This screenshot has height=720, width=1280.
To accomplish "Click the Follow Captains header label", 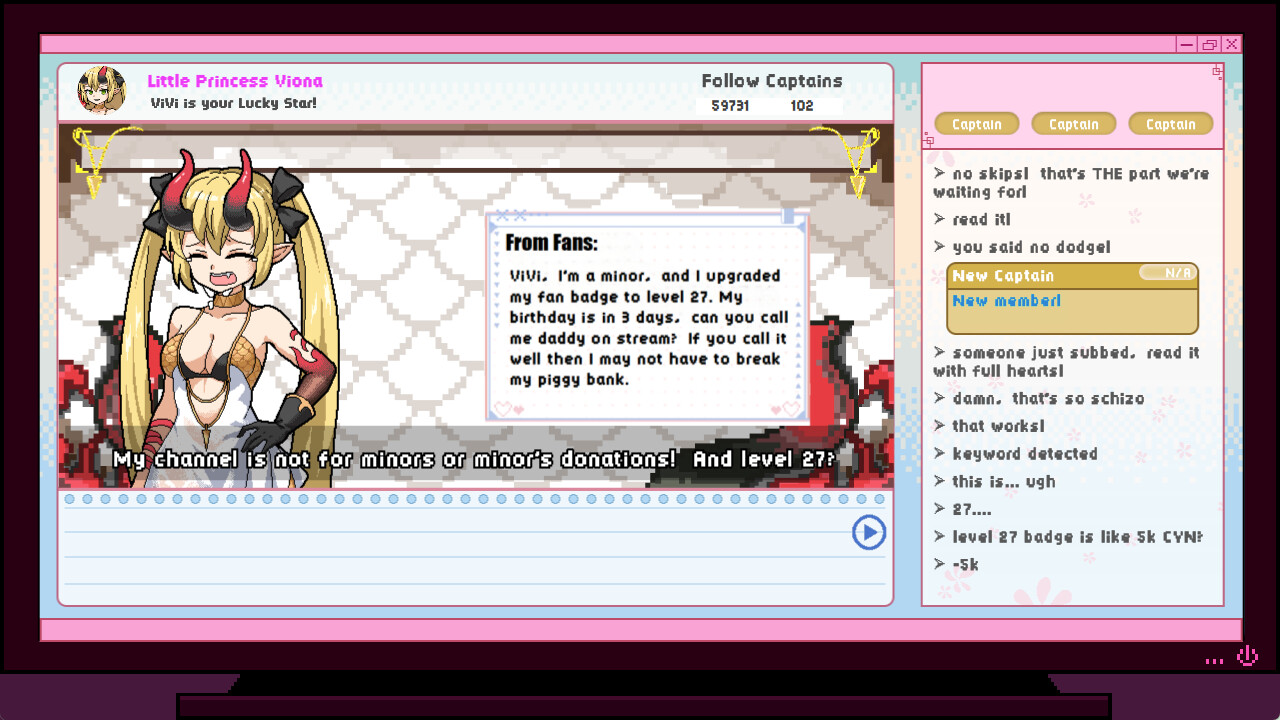I will click(771, 80).
